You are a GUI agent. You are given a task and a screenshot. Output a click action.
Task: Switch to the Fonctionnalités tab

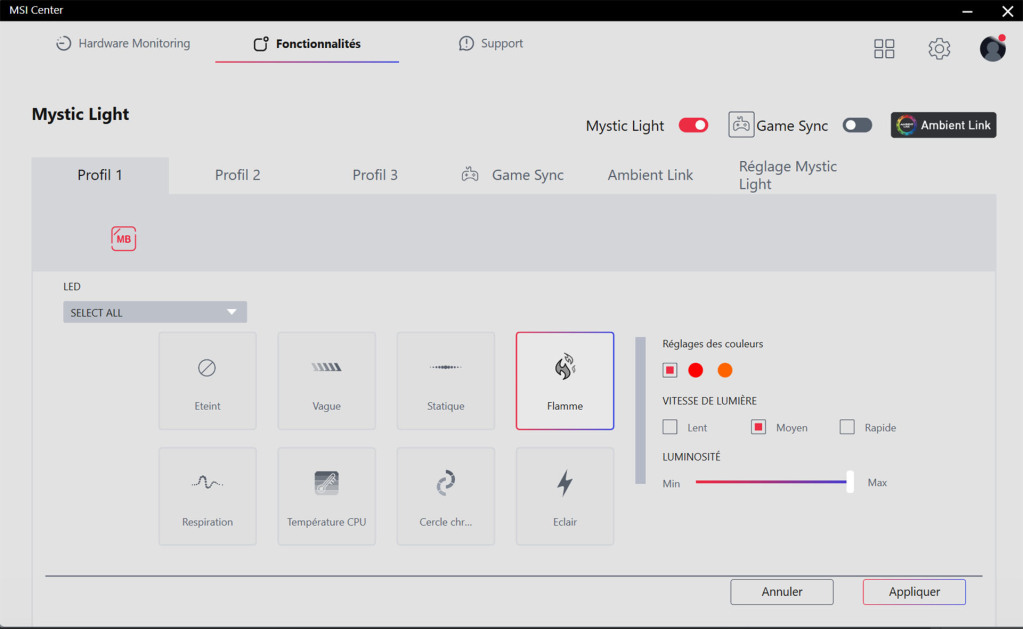tap(307, 44)
